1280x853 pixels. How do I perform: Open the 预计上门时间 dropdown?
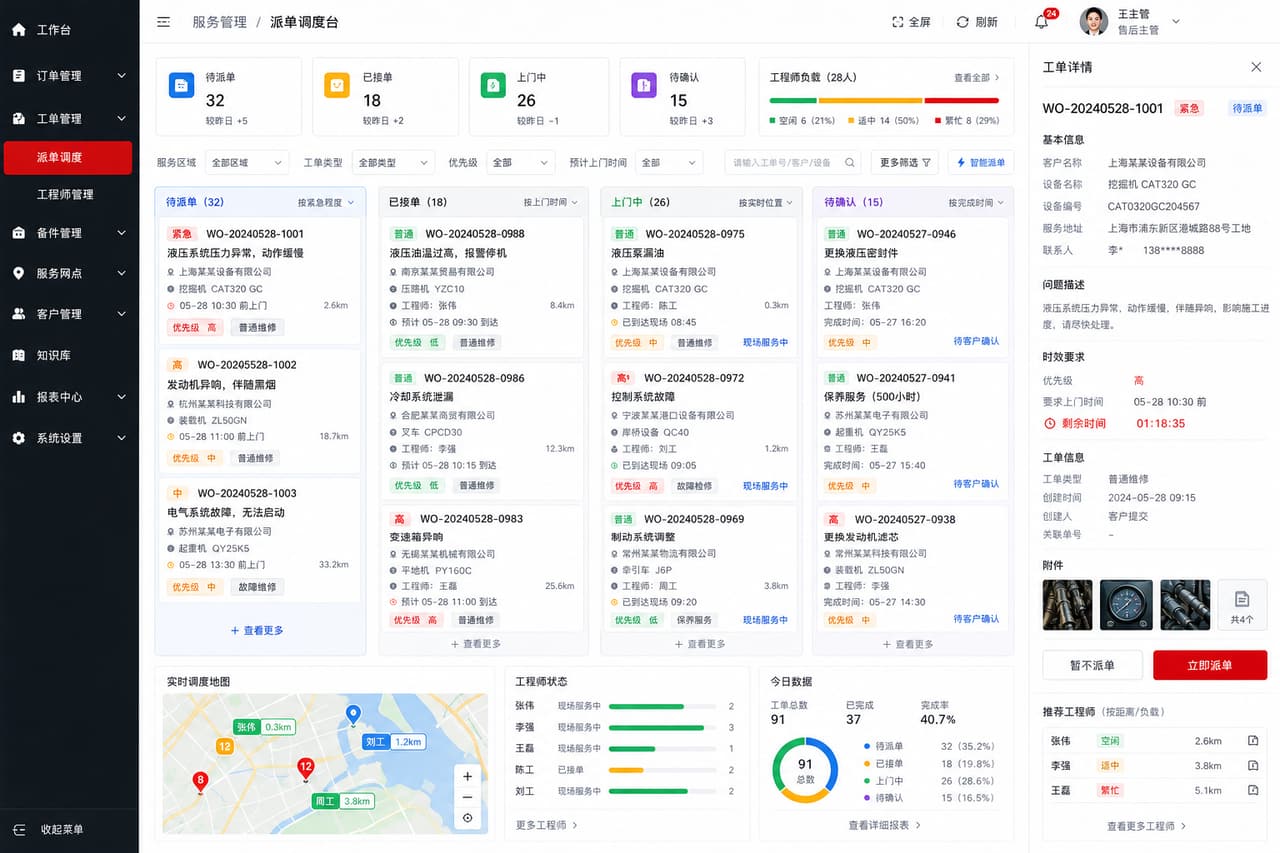point(669,162)
